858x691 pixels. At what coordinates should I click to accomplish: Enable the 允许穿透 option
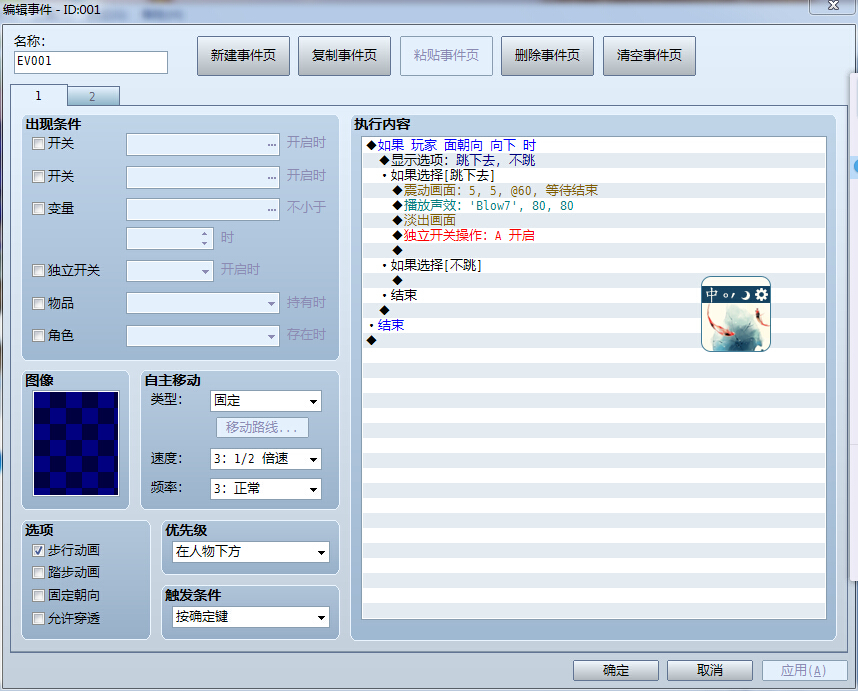tap(38, 618)
